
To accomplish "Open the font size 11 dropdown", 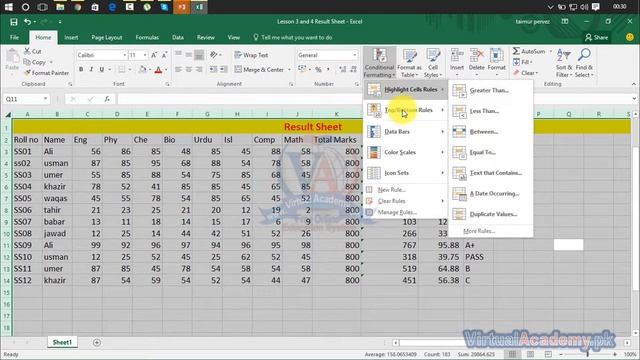I will point(145,55).
